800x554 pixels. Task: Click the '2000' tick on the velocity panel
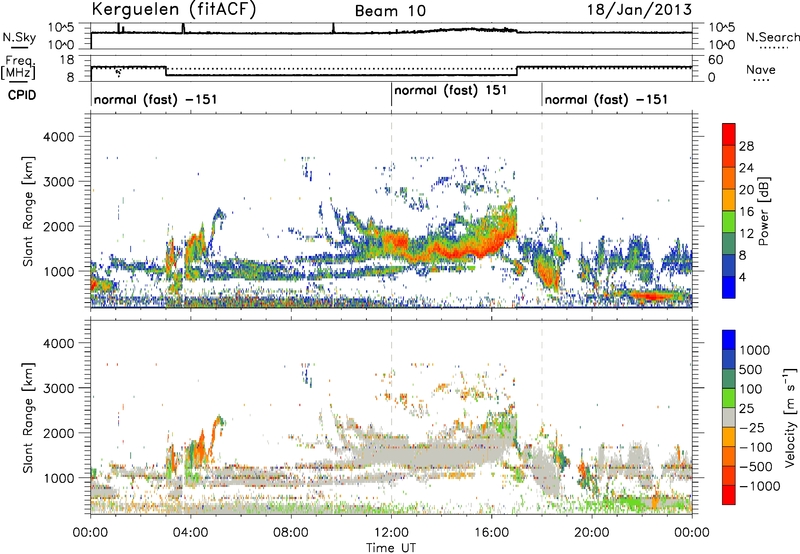(x=59, y=433)
